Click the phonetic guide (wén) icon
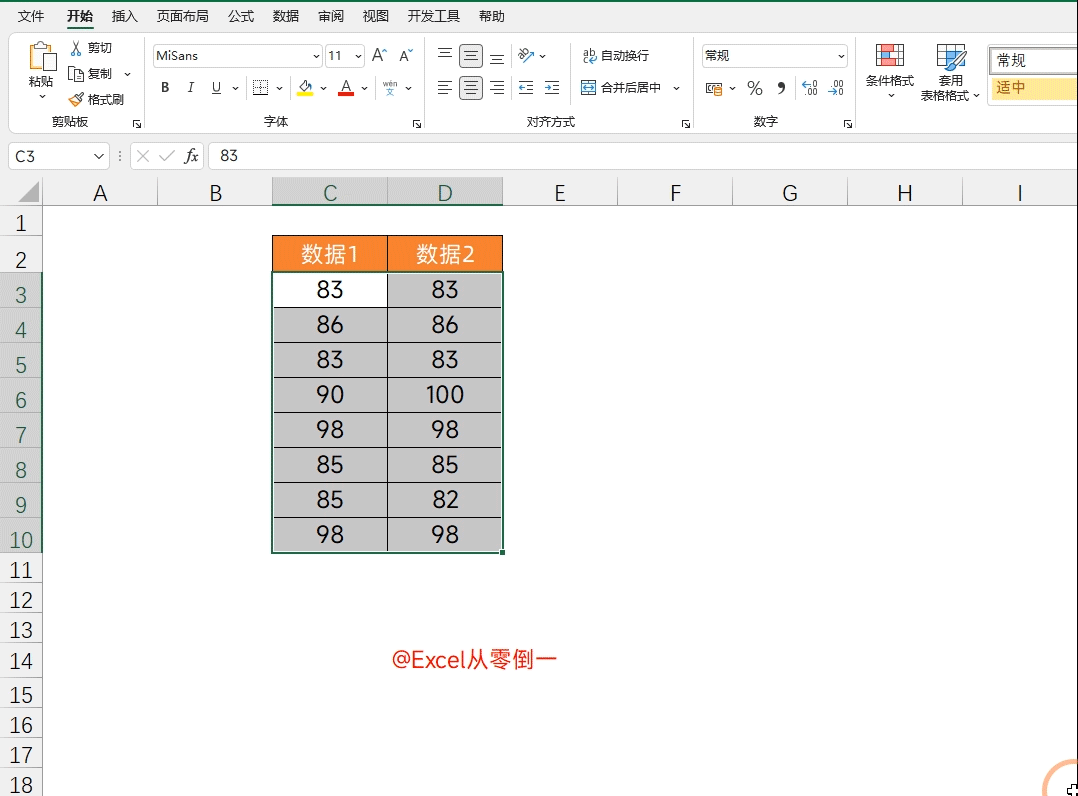Screen dimensions: 1078x796 (x=390, y=87)
